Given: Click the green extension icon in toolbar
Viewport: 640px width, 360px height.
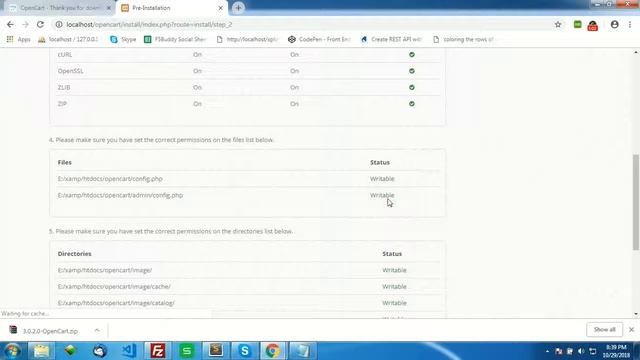Looking at the screenshot, I should [x=578, y=24].
